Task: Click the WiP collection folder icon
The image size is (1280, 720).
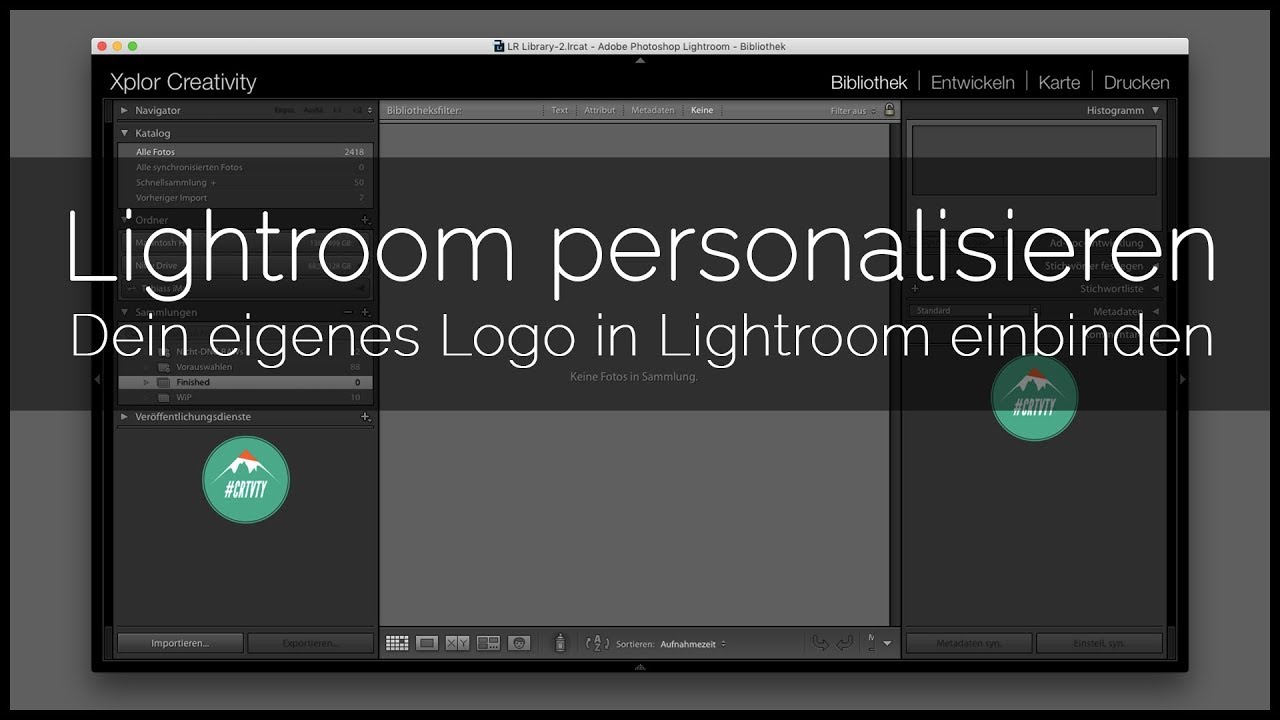Action: click(163, 398)
